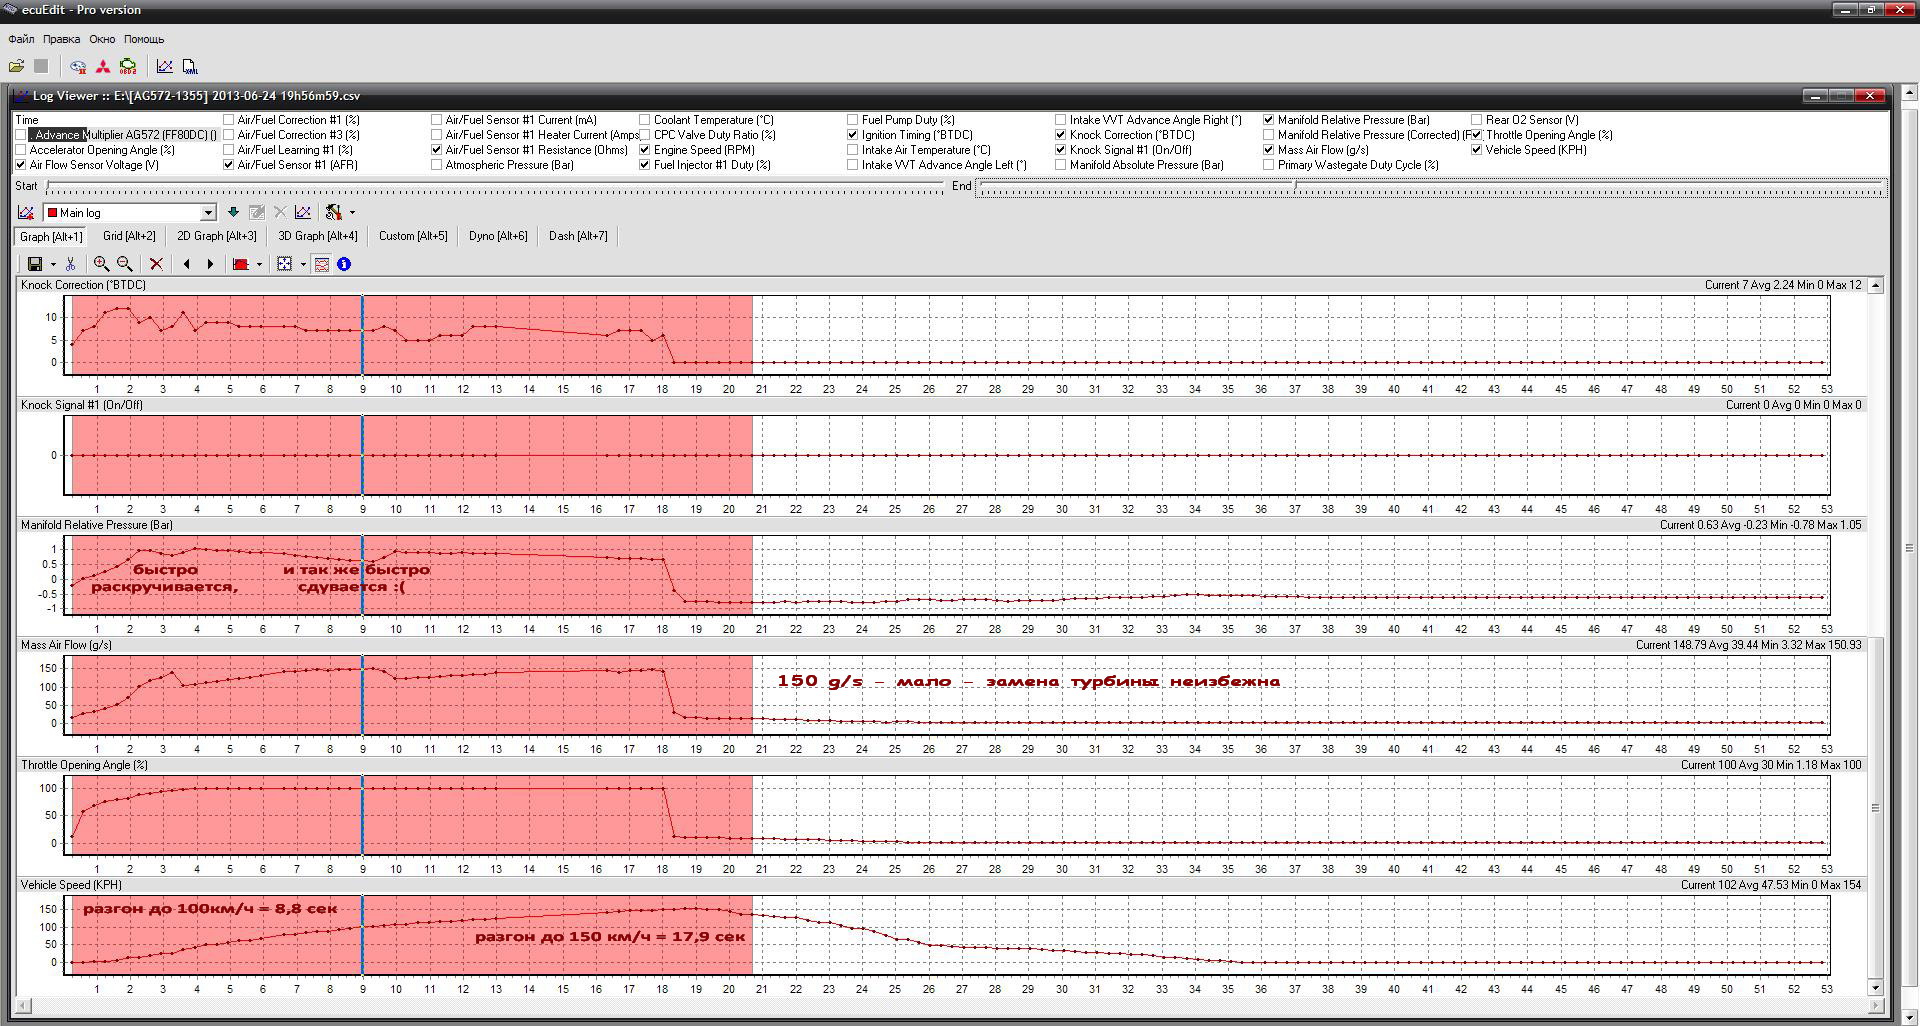Click the Mitsubishi logo toolbar icon
This screenshot has height=1026, width=1920.
click(103, 66)
